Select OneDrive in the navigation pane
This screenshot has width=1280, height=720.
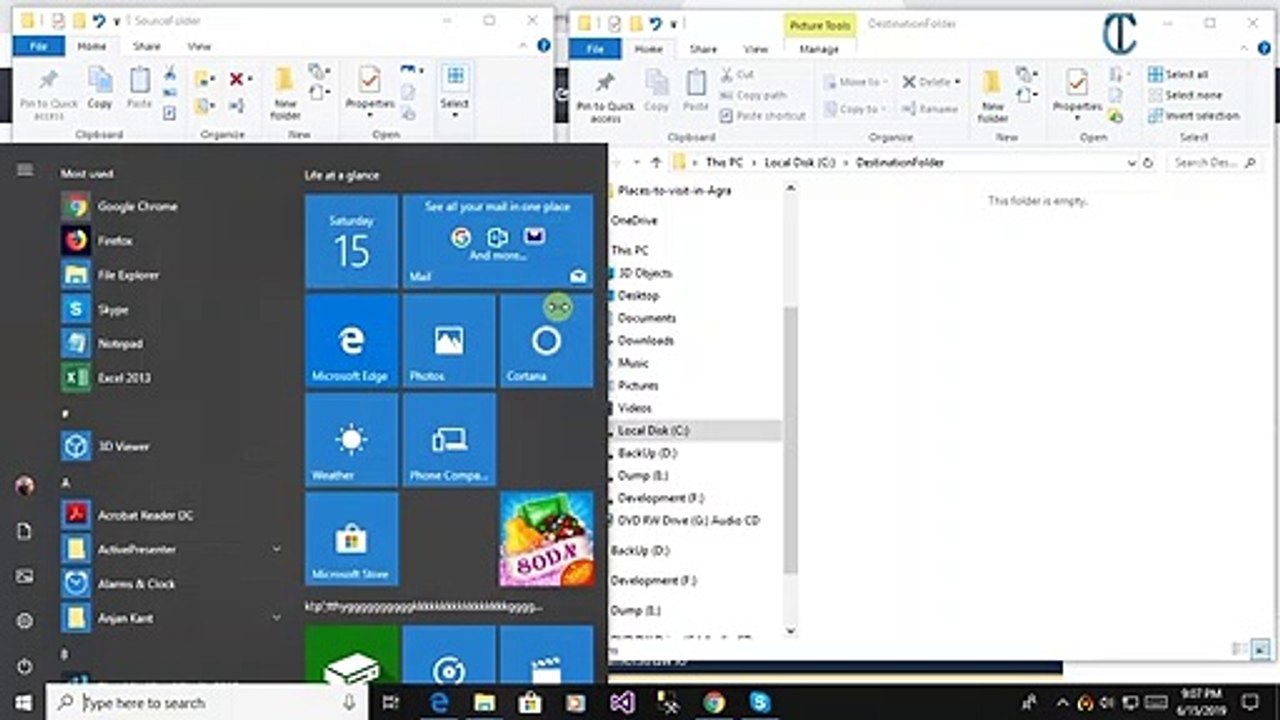(634, 220)
